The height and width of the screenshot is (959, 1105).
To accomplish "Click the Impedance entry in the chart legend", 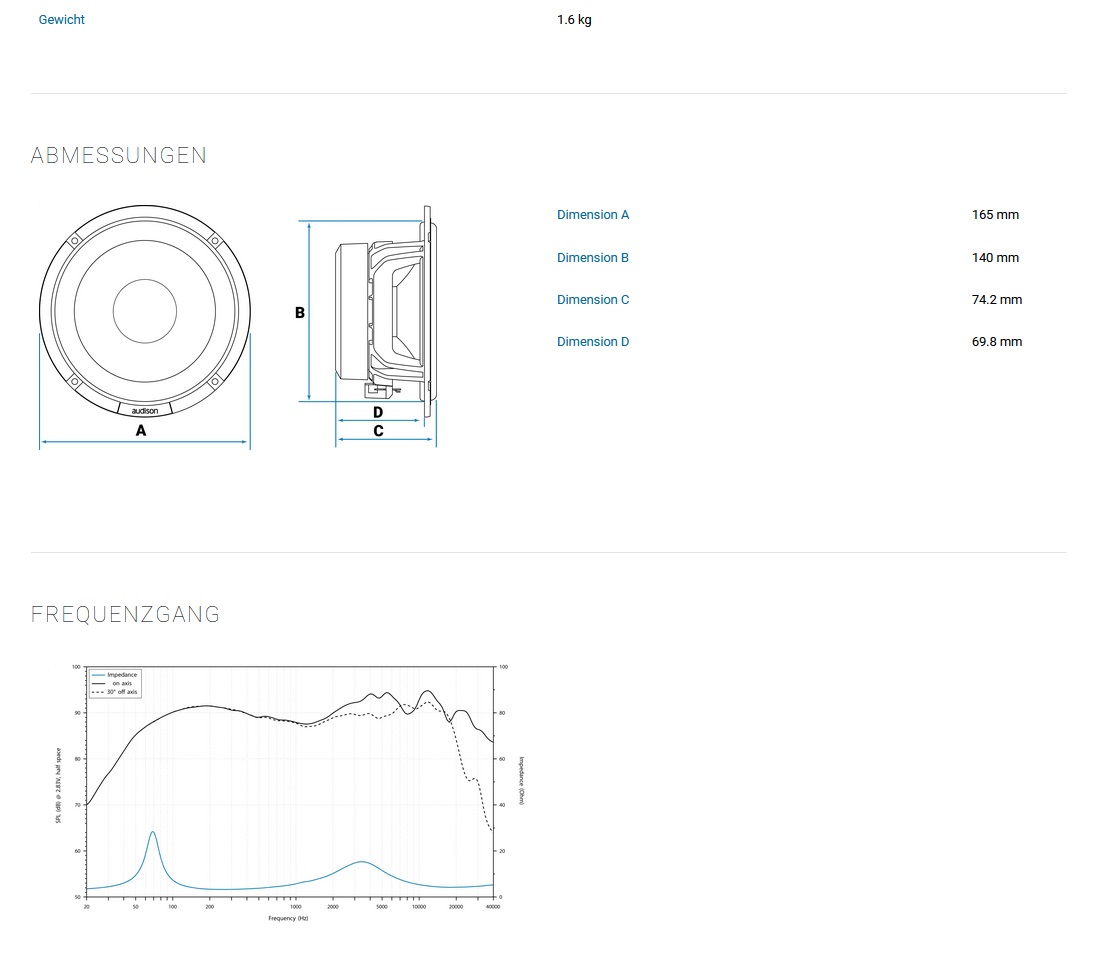I will (122, 675).
